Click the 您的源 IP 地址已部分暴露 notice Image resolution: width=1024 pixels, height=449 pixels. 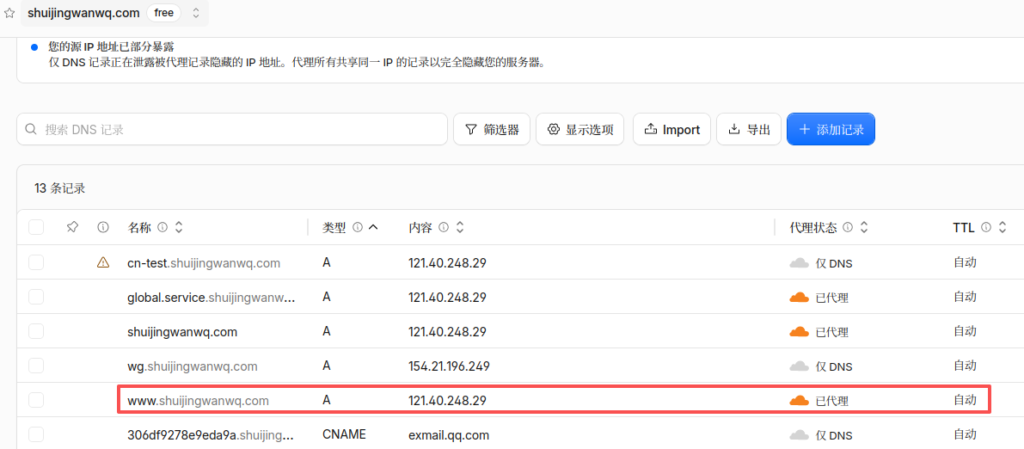coord(112,47)
